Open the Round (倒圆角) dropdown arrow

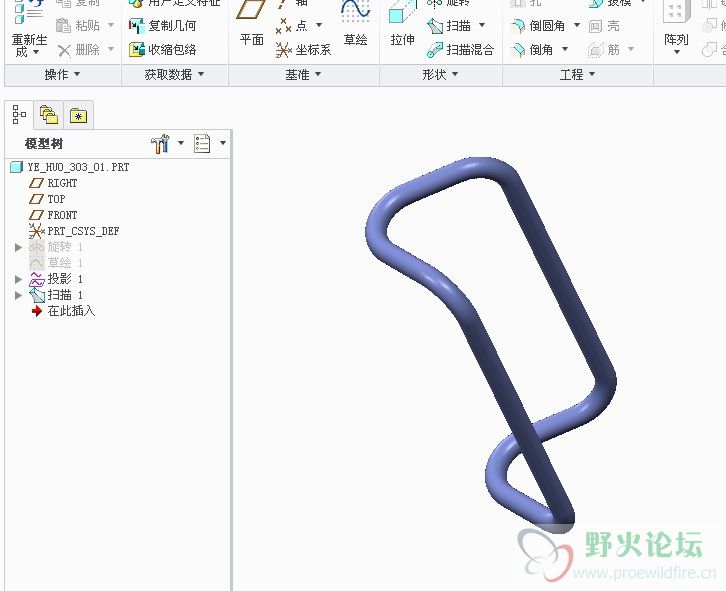point(577,25)
